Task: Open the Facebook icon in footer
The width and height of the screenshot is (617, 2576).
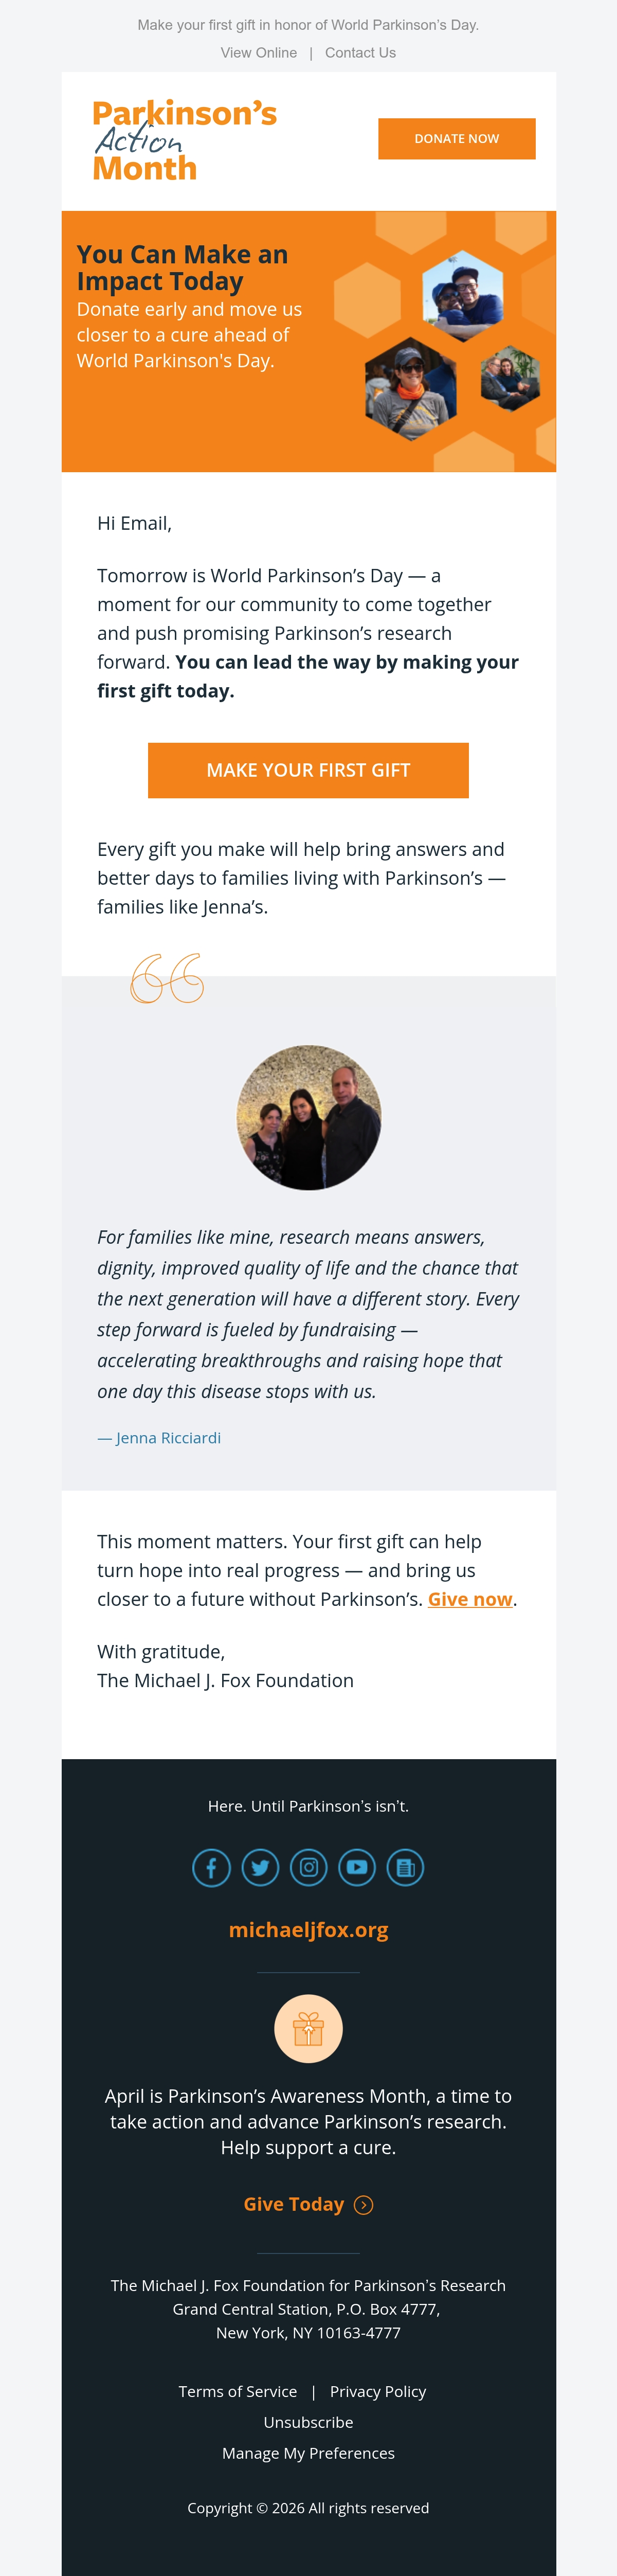Action: (x=211, y=1867)
